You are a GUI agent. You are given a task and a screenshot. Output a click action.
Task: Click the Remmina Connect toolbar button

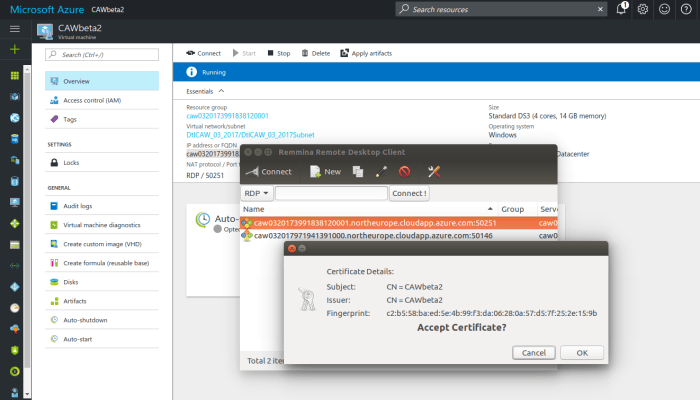tap(269, 172)
